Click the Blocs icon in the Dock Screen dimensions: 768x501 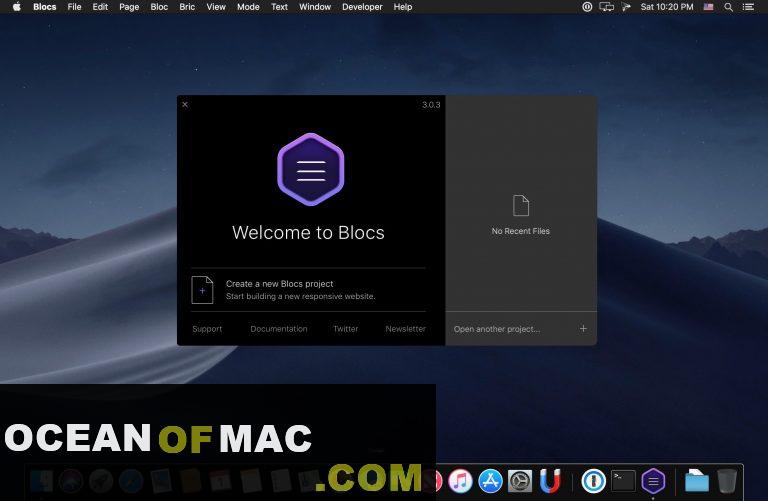[653, 481]
